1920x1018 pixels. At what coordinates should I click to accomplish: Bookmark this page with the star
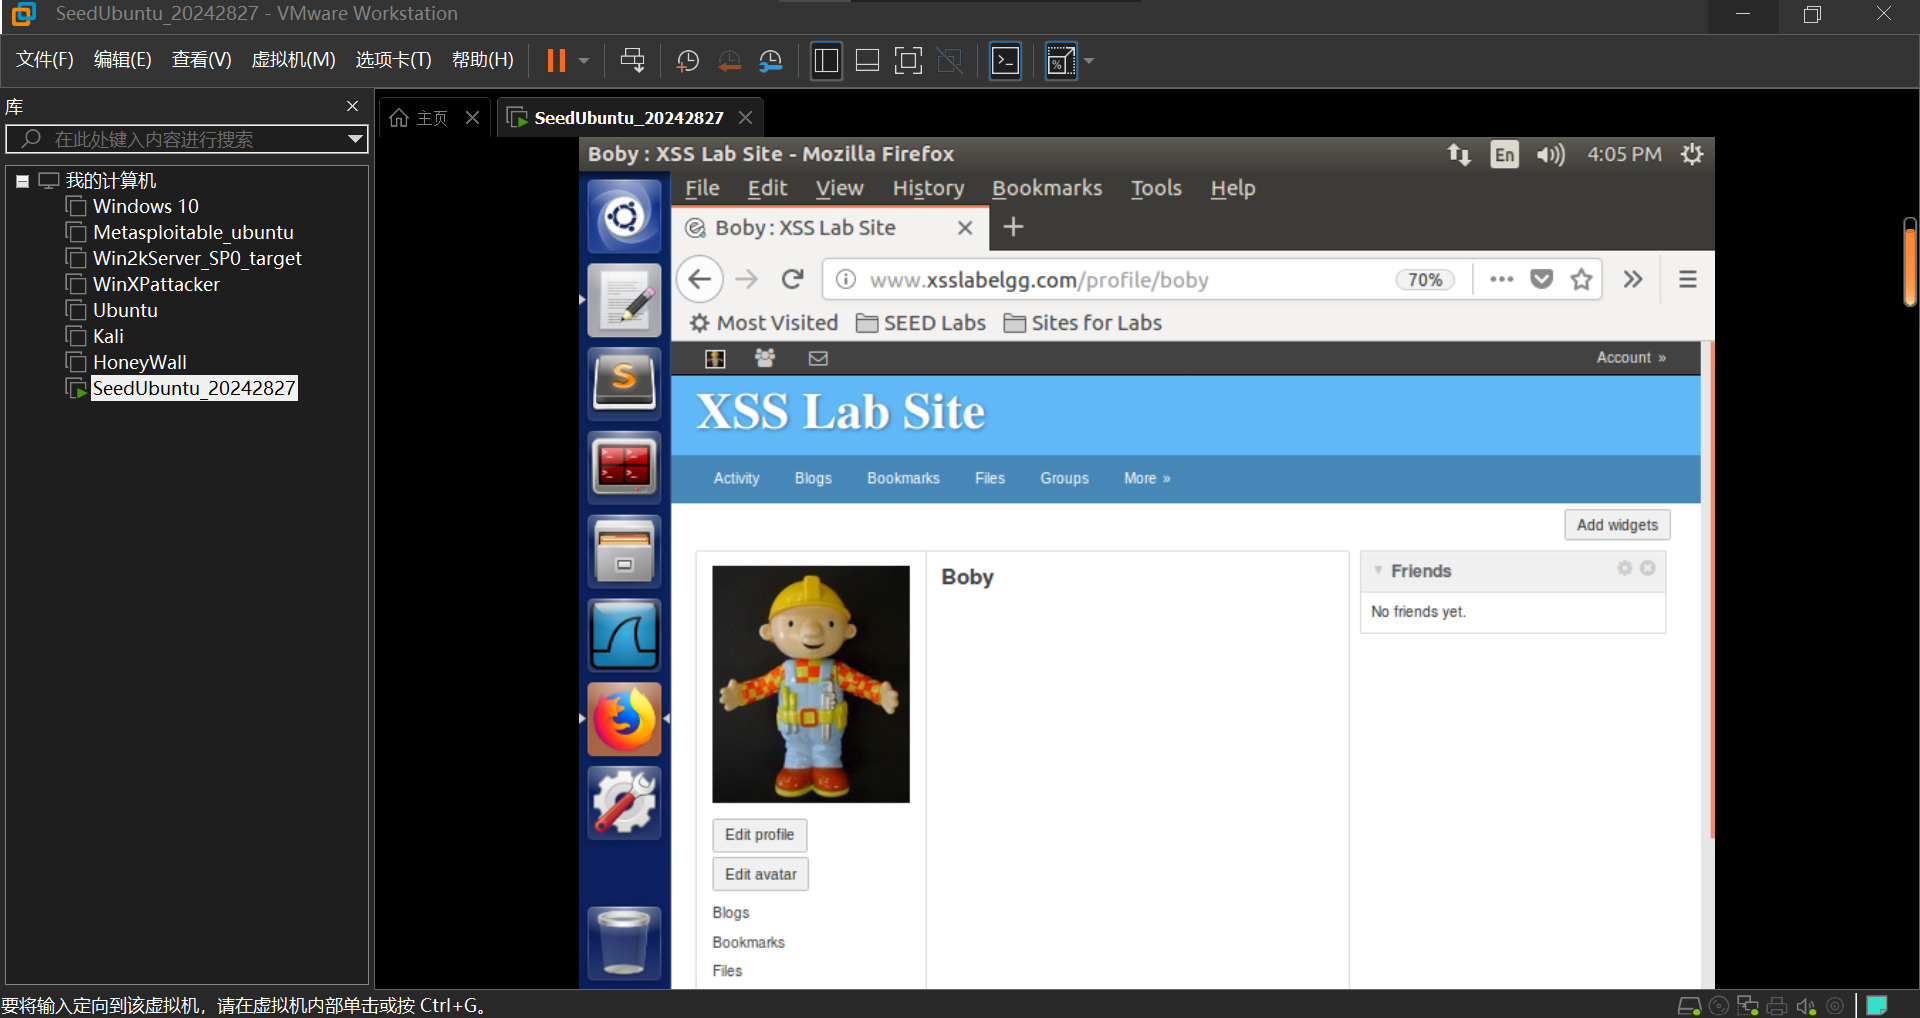pos(1581,279)
